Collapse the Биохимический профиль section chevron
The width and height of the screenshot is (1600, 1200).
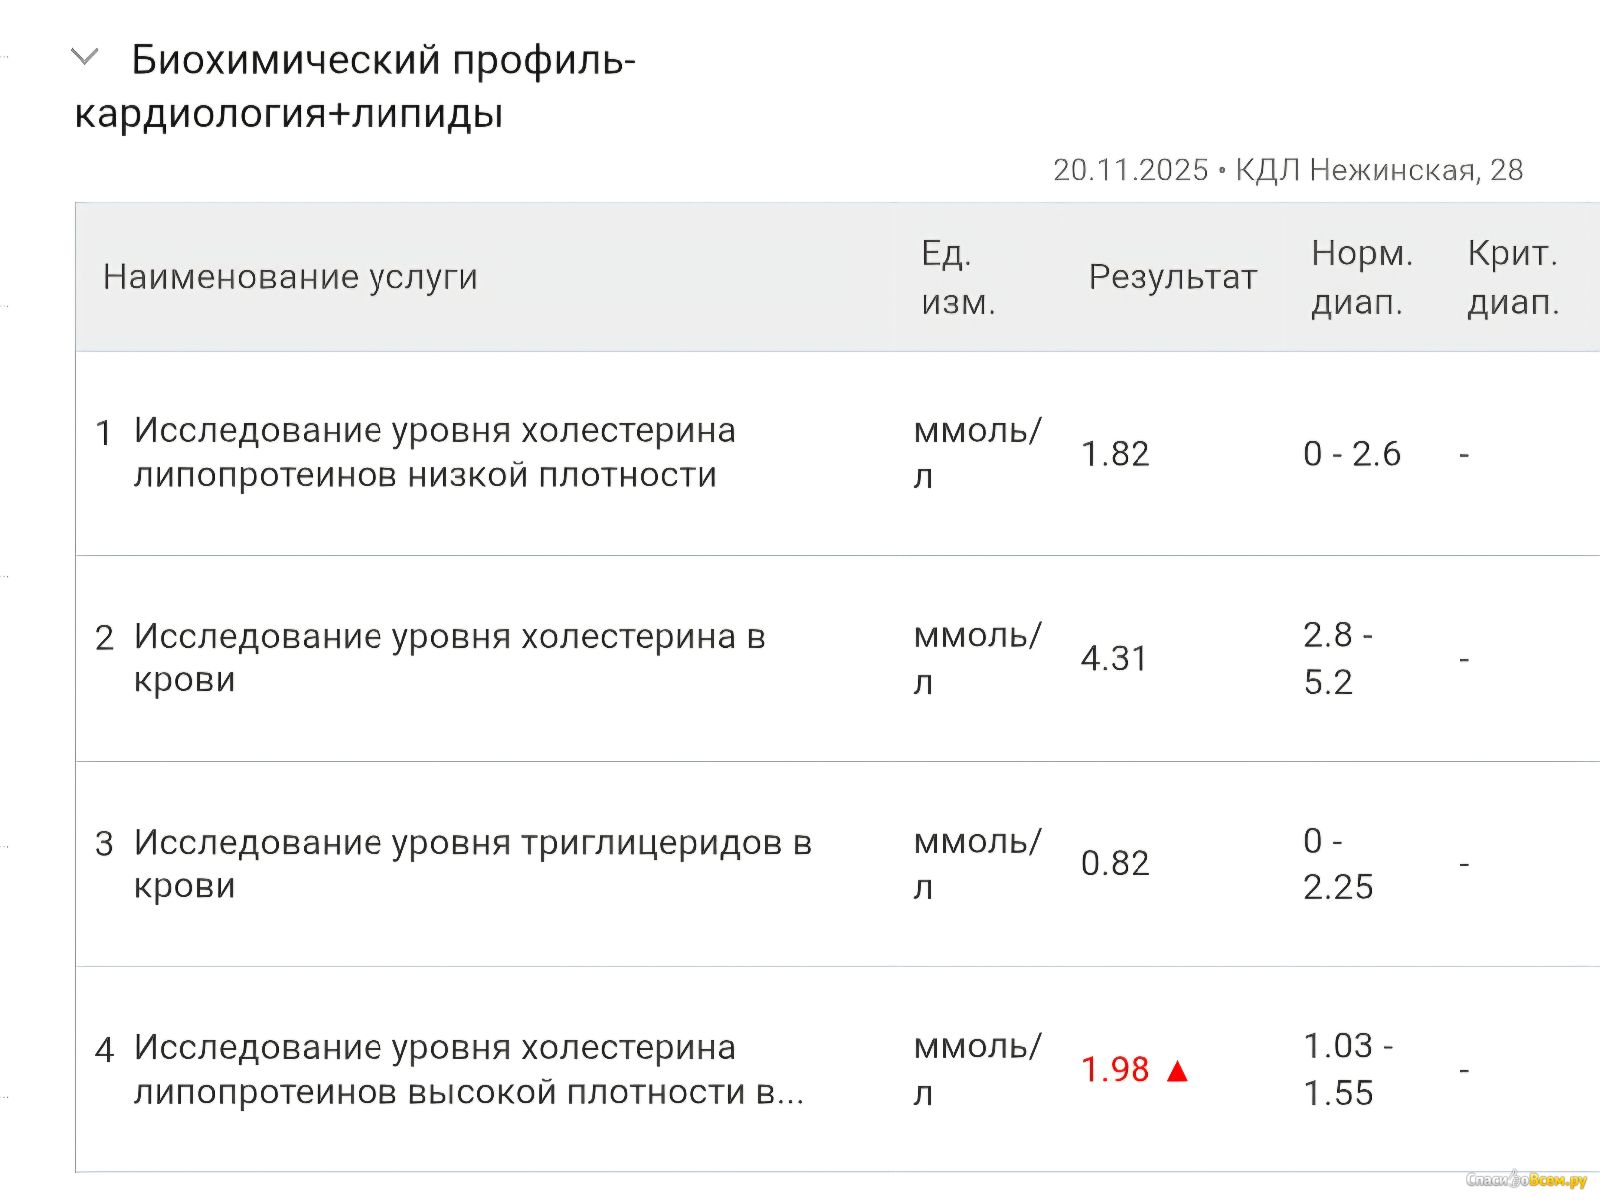[86, 58]
